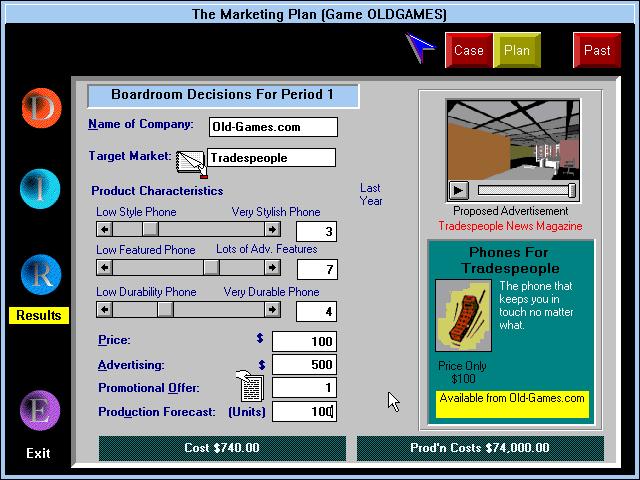The width and height of the screenshot is (640, 480).
Task: Click the phone image in the advertisement
Action: point(463,315)
